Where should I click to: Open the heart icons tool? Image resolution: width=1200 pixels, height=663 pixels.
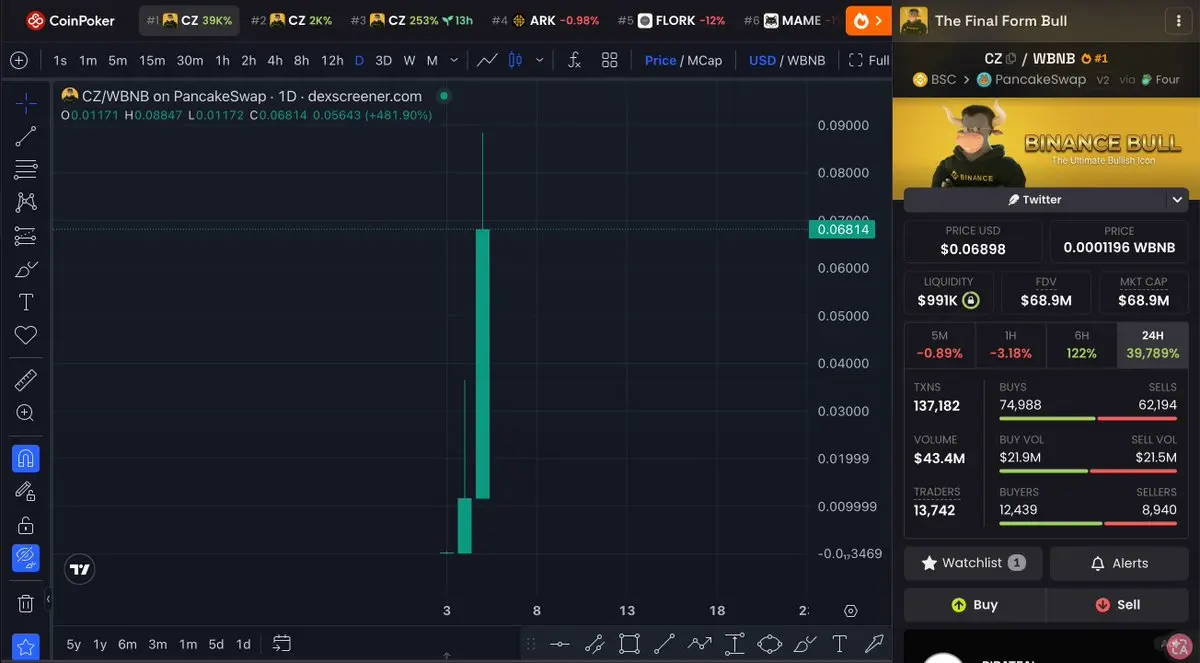[26, 335]
